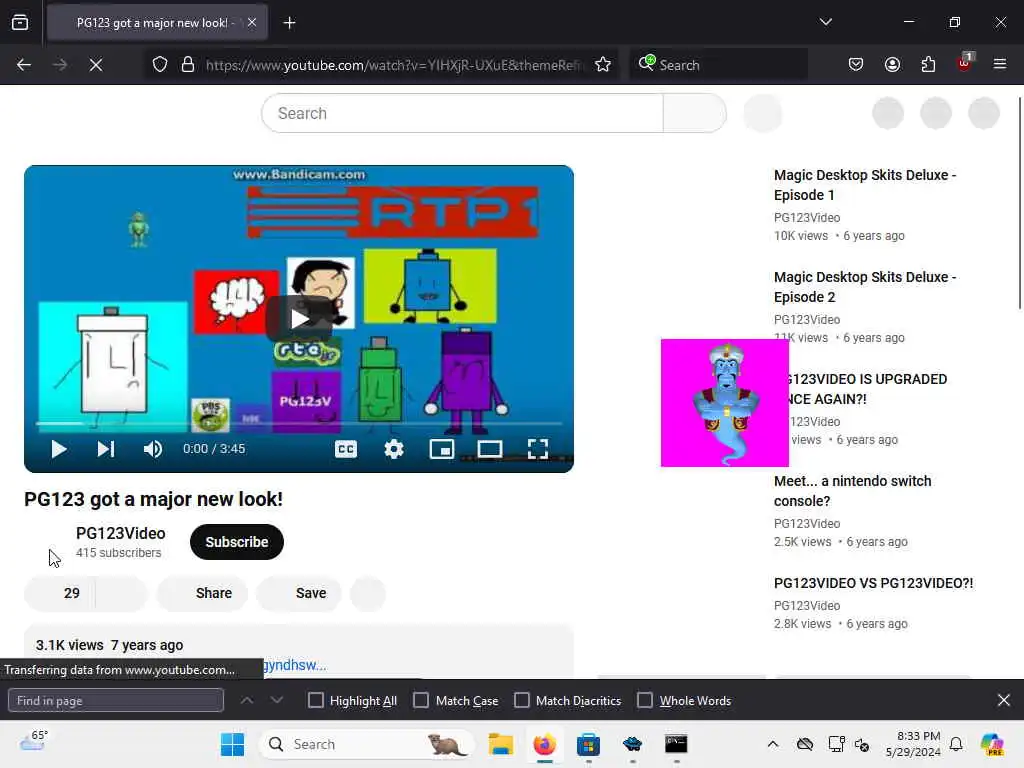
Task: Toggle closed captions on the video
Action: tap(345, 449)
